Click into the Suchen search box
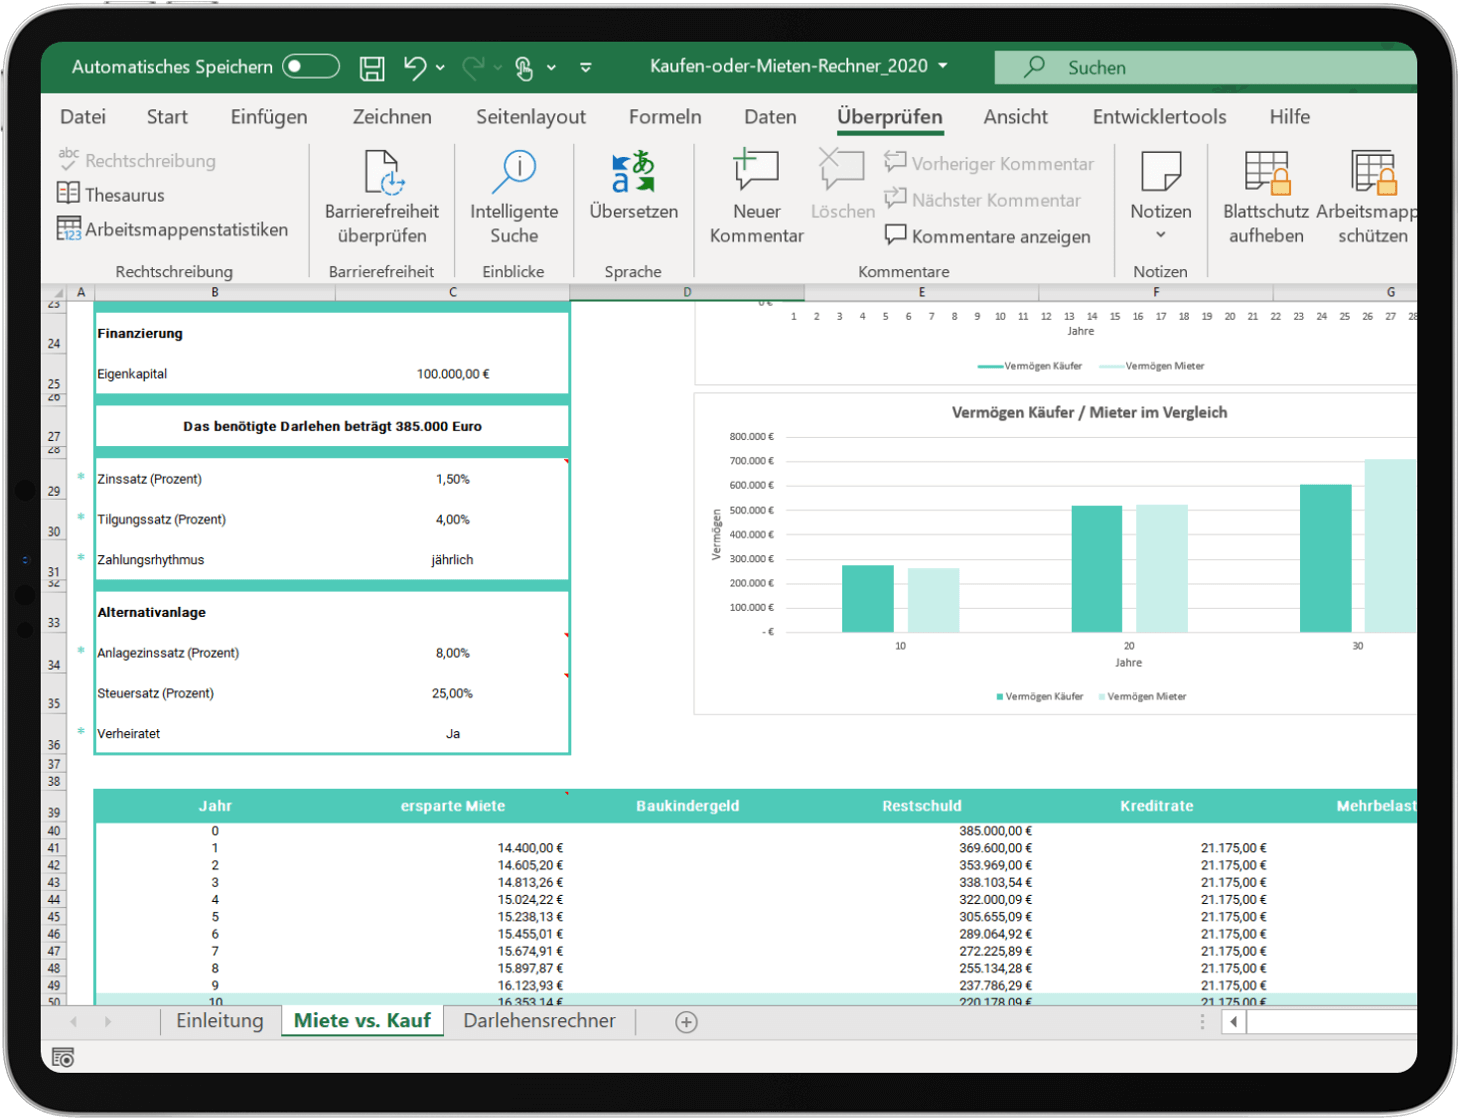This screenshot has height=1118, width=1458. [1205, 67]
